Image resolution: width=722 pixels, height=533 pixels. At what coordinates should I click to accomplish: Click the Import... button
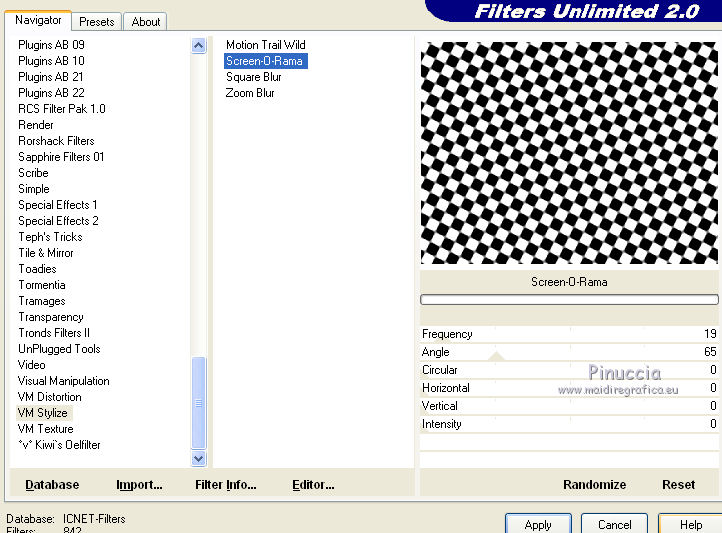[x=139, y=485]
